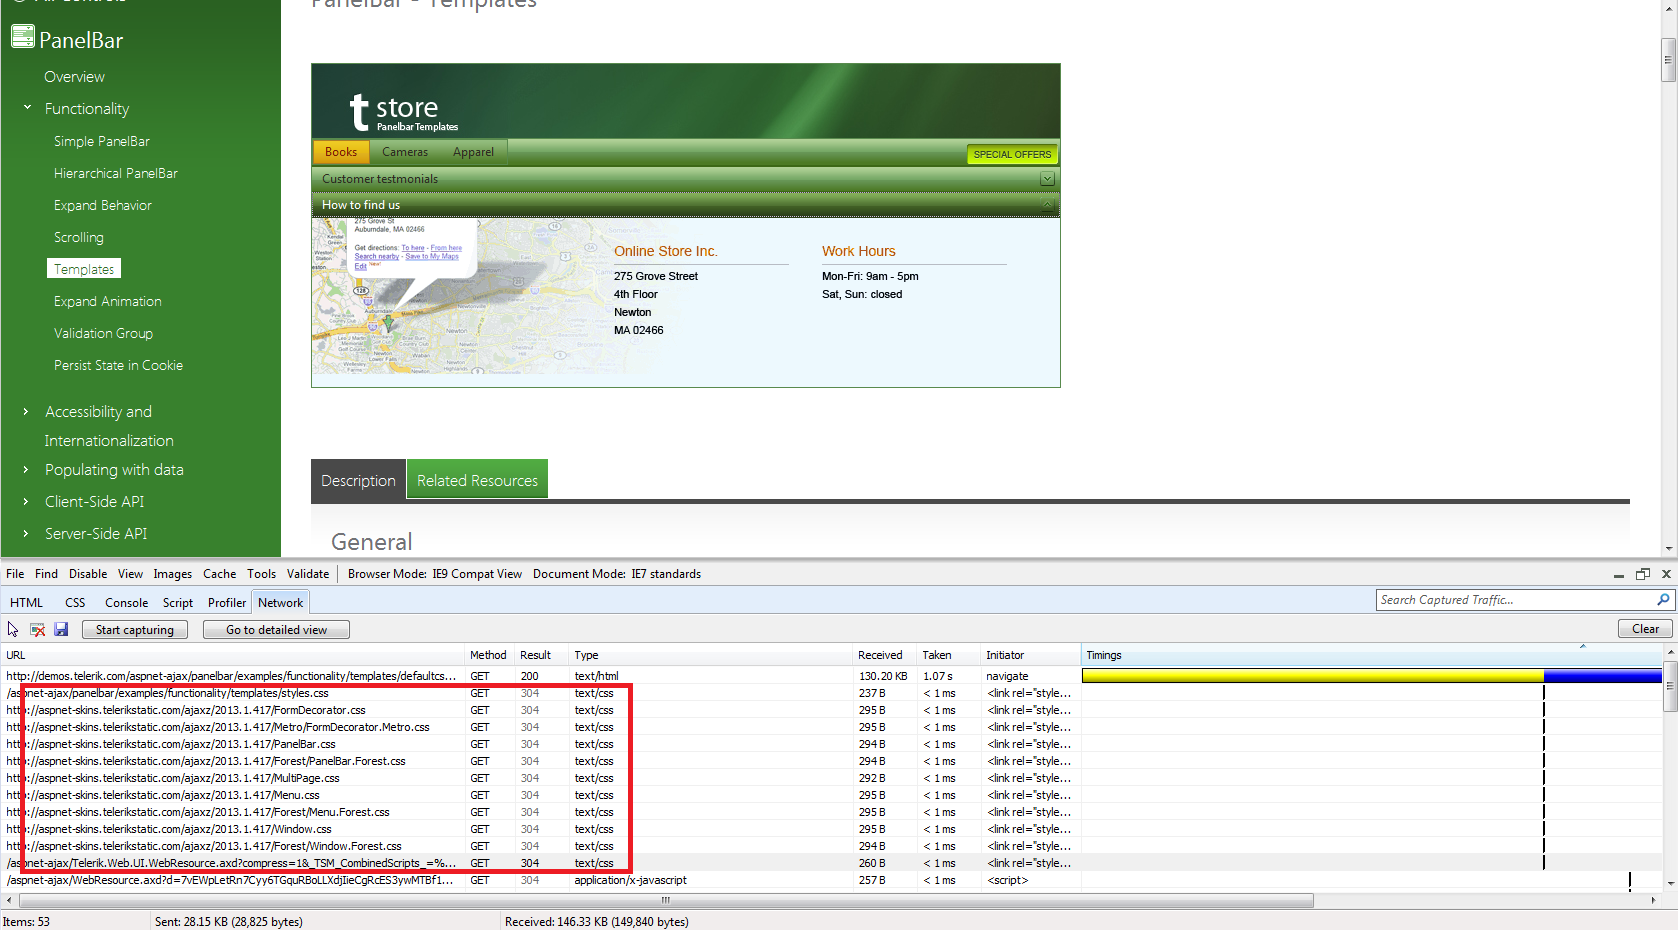Open the Related Resources tab

pos(477,480)
